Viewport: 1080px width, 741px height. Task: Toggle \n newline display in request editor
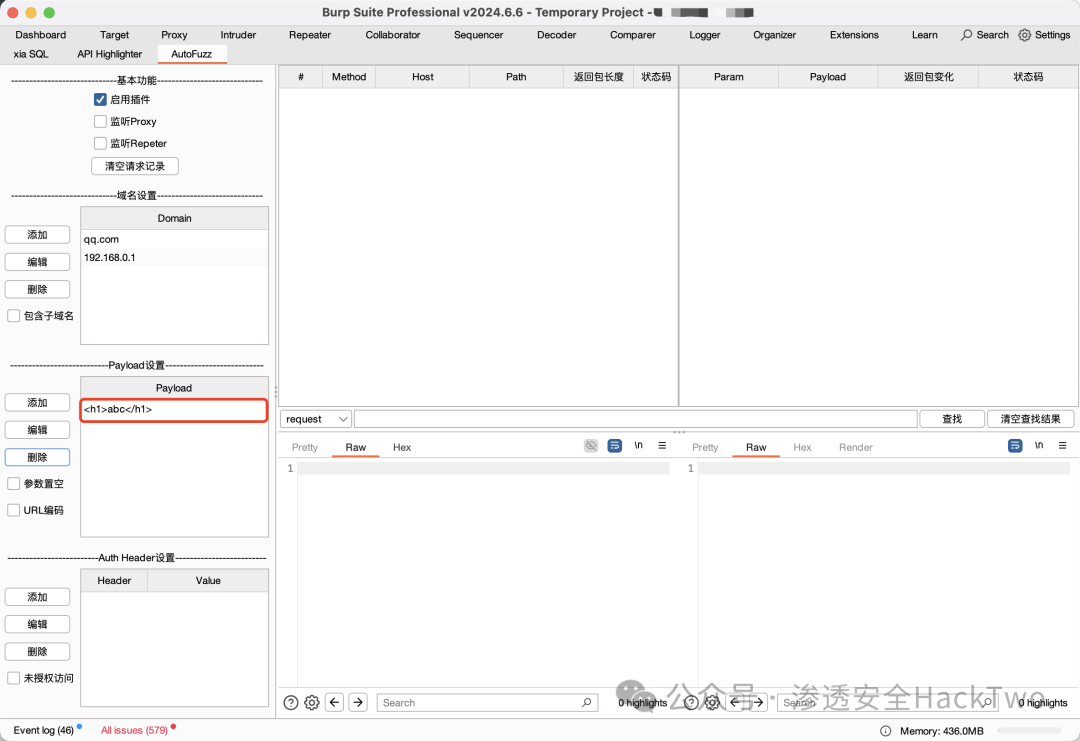(638, 446)
